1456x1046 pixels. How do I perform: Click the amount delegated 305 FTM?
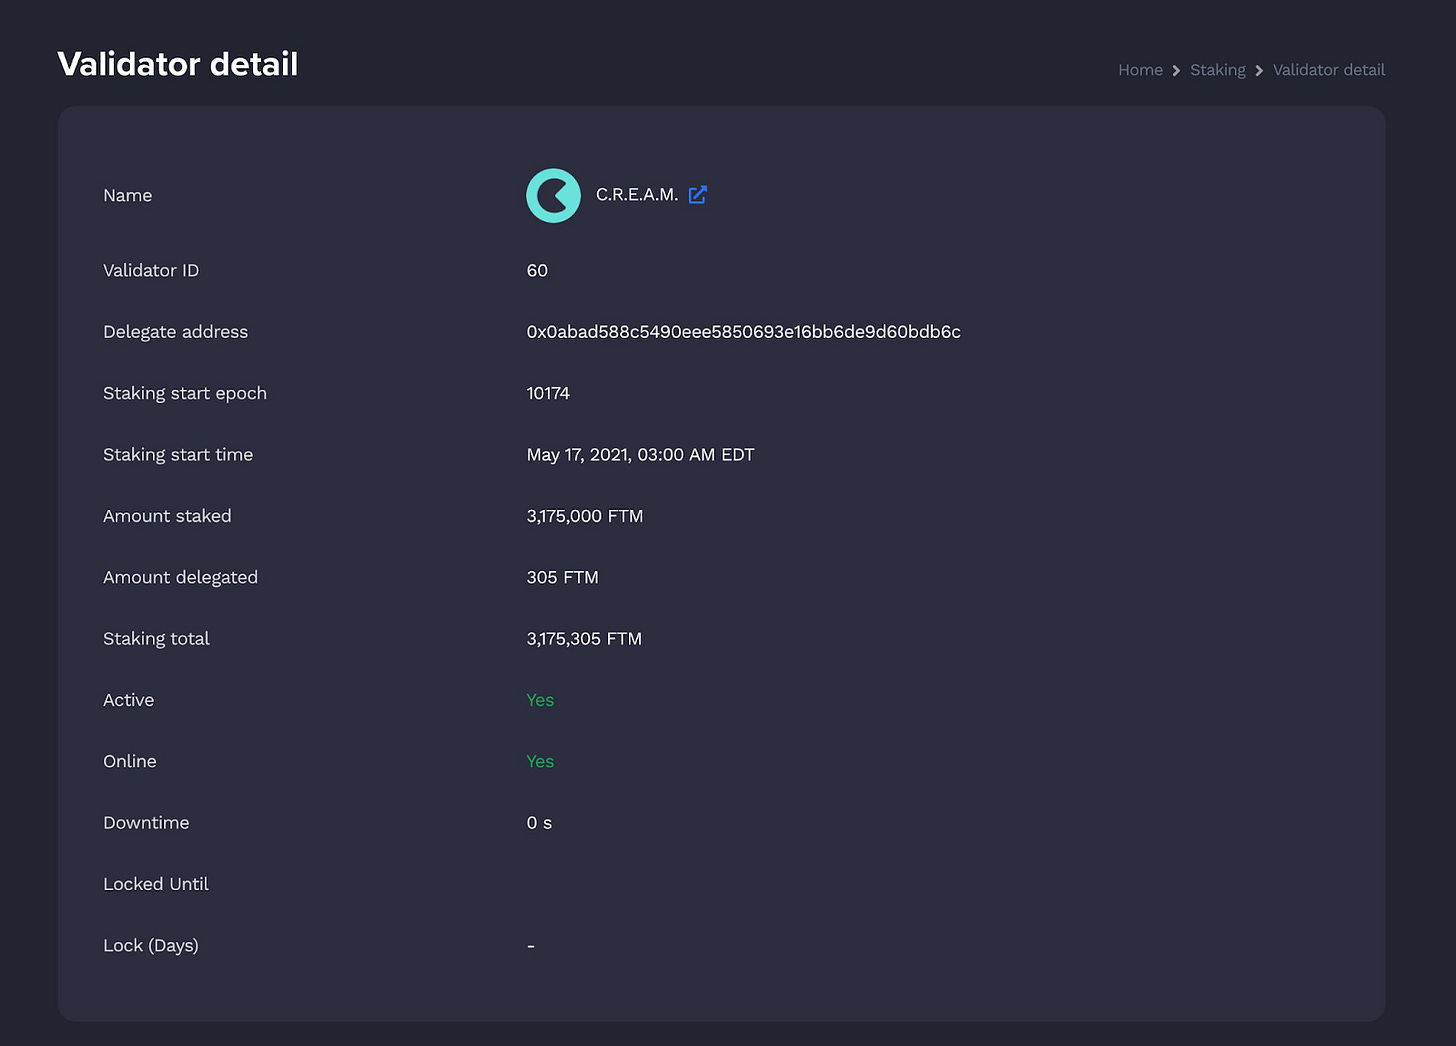(x=562, y=578)
